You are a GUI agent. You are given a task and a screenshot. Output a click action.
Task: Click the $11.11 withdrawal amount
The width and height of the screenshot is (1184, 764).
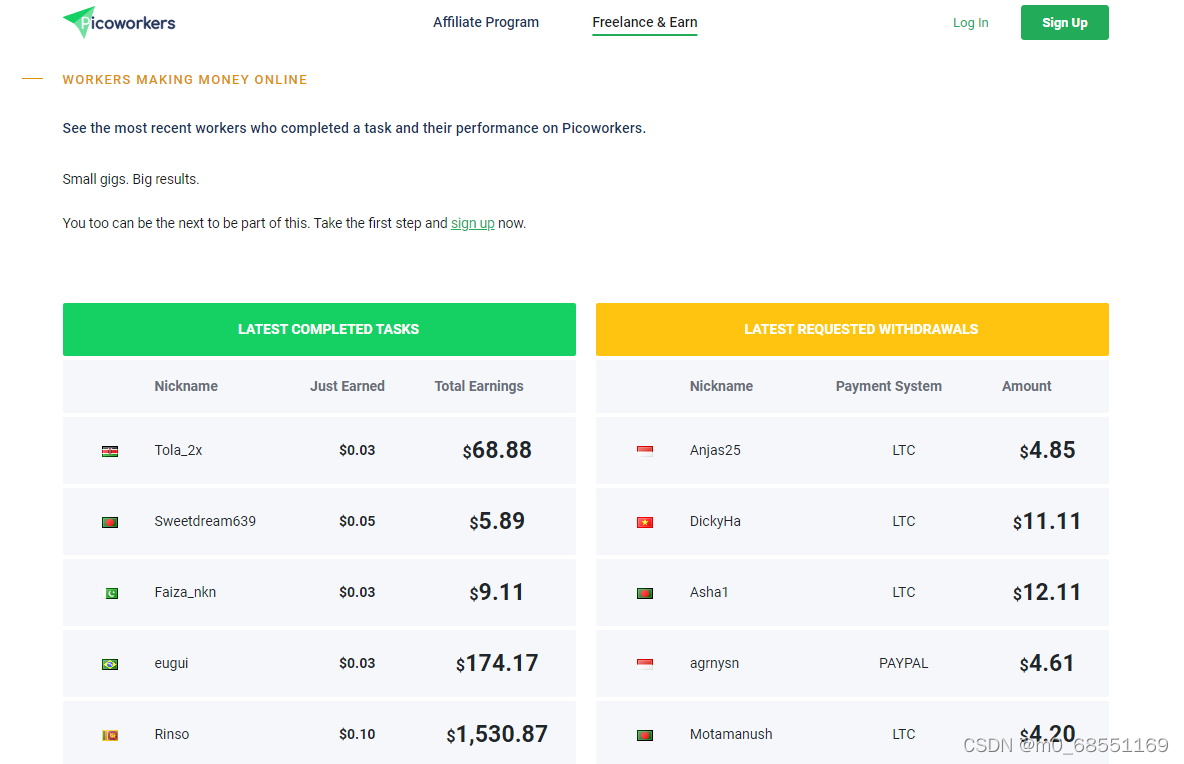coord(1047,522)
